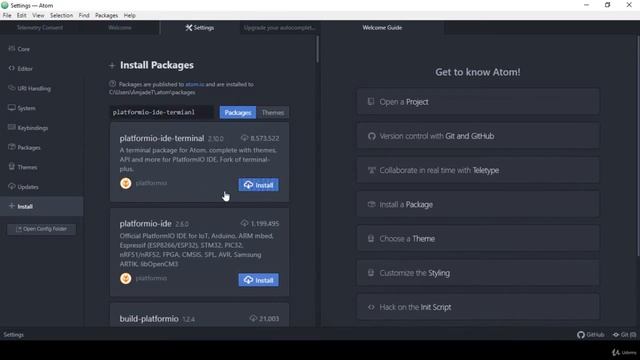Click the settings panel vertical scrollbar

coord(317,49)
